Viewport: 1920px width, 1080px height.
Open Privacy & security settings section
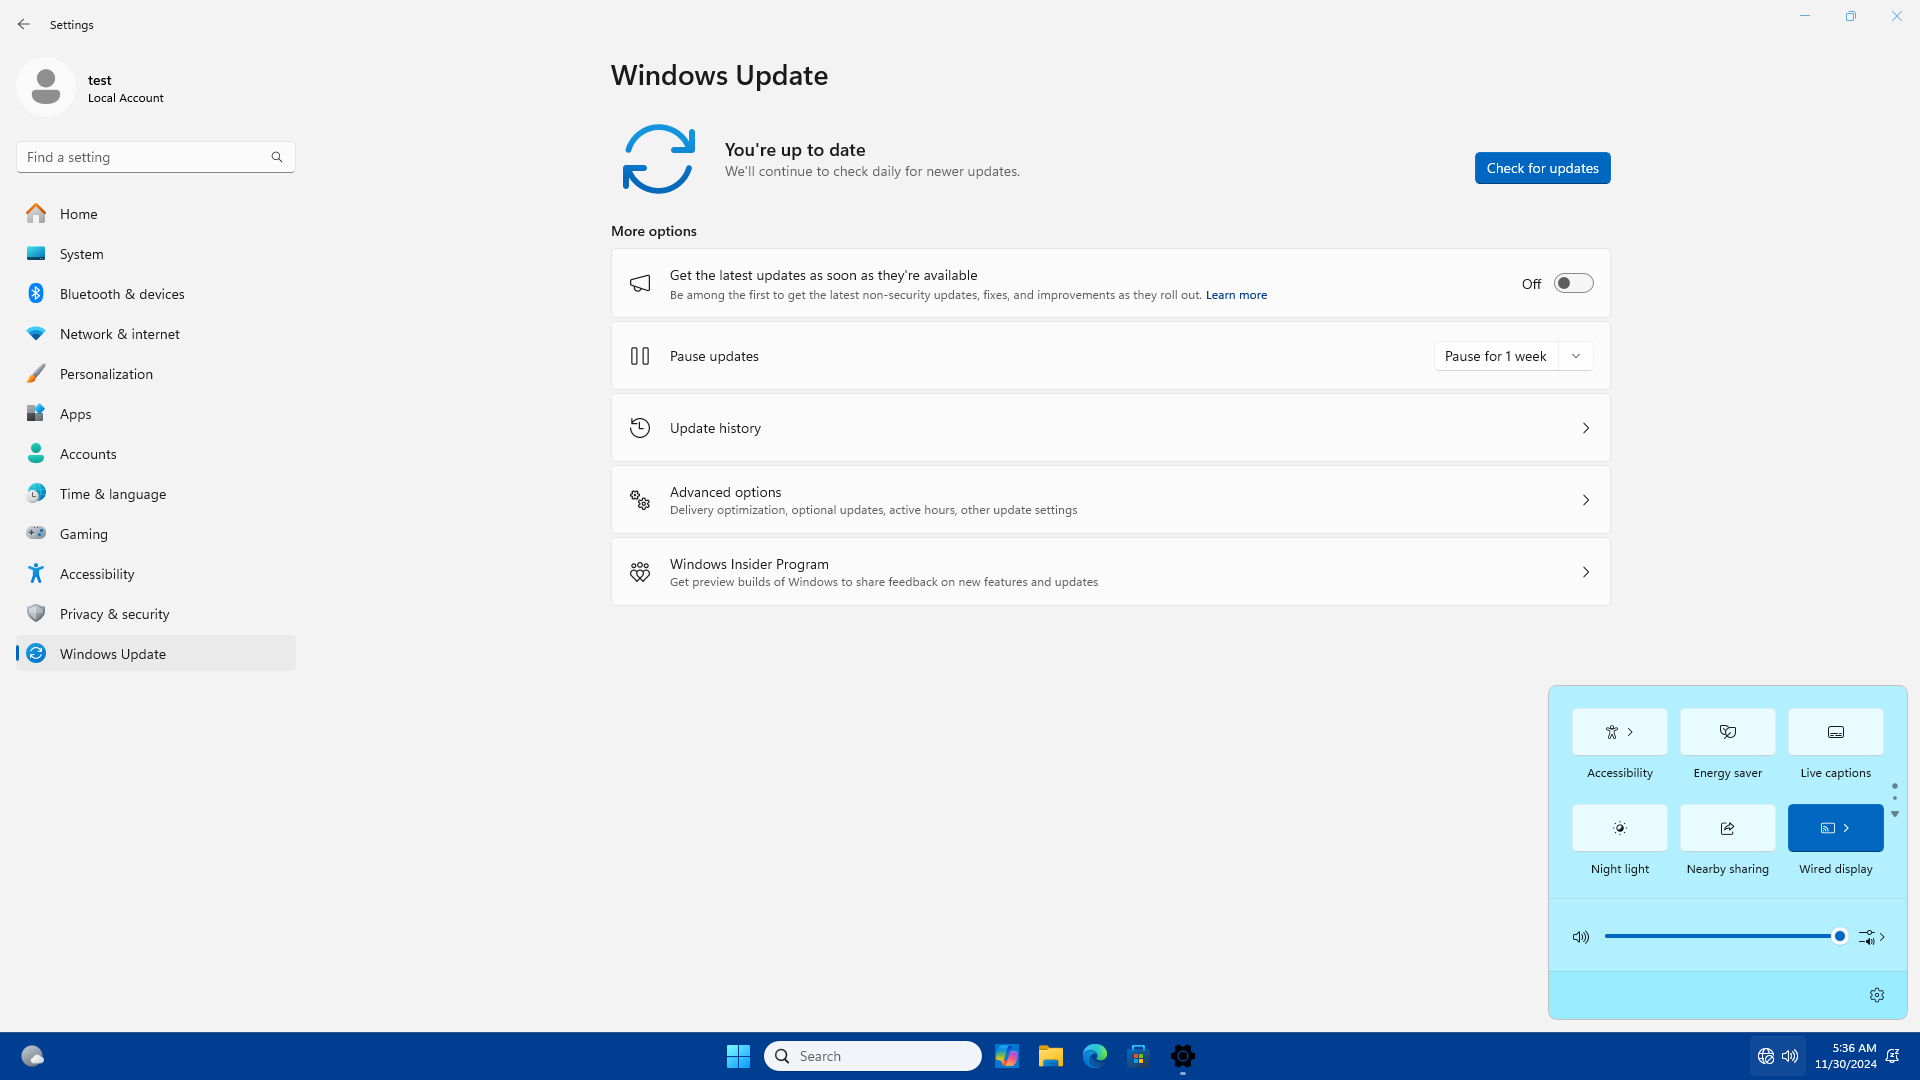tap(114, 614)
